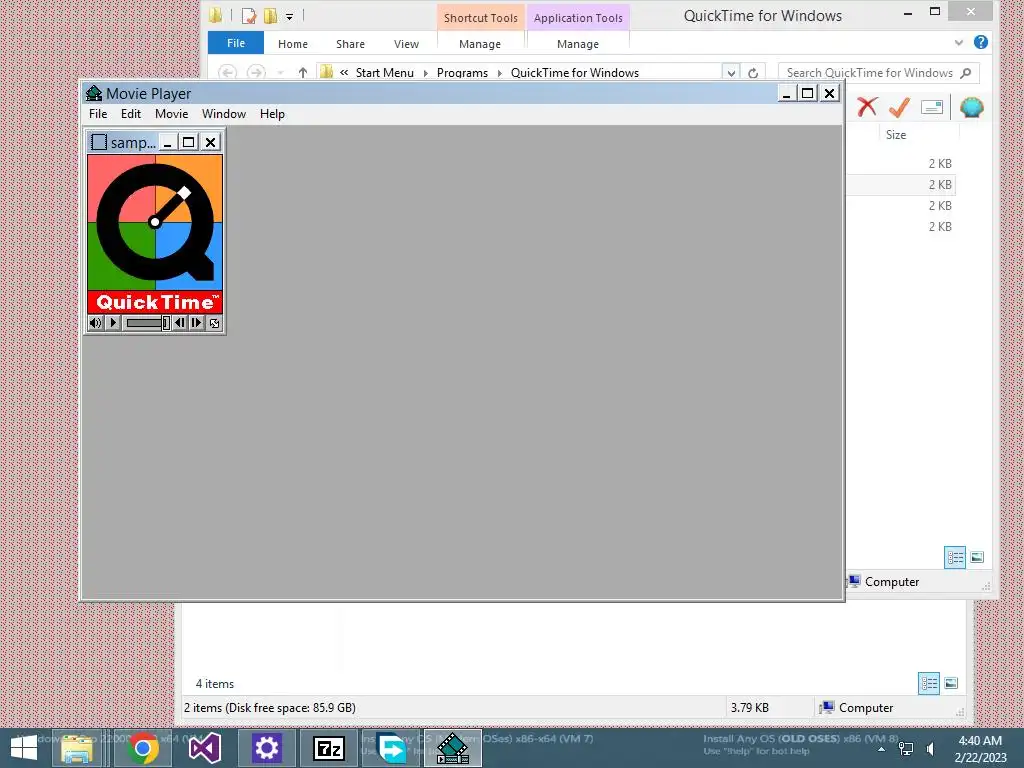Switch to the Home ribbon tab
The image size is (1024, 768).
click(x=293, y=44)
